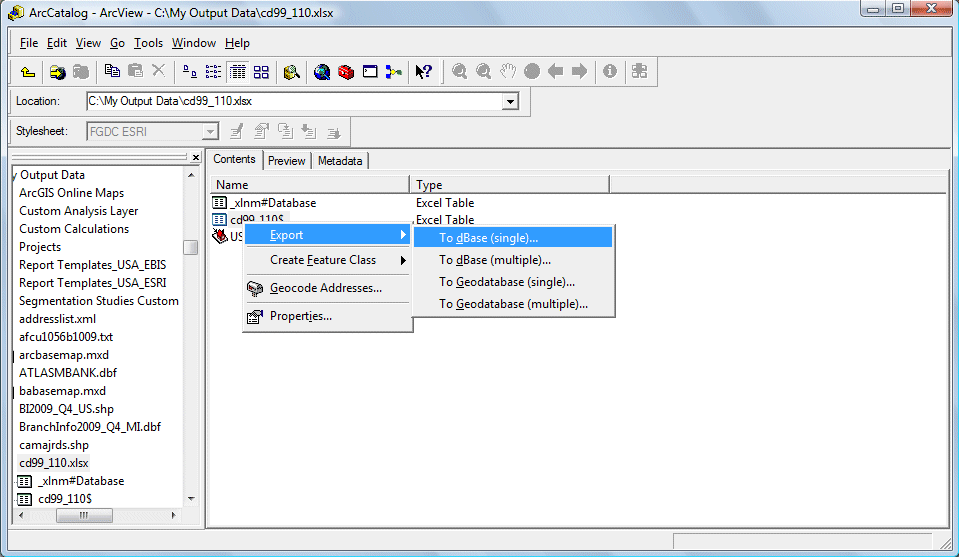Click the Create/Update Metadata icon

(285, 131)
